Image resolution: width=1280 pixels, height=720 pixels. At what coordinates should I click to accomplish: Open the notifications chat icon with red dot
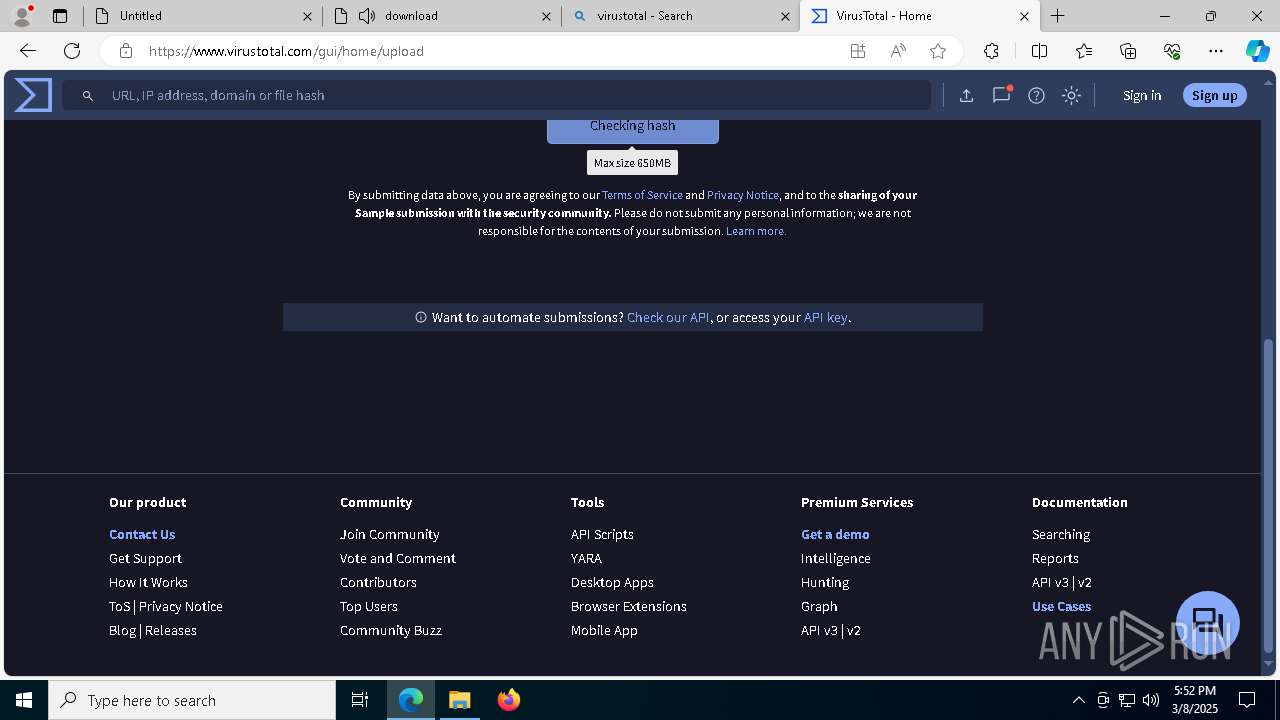click(1001, 95)
